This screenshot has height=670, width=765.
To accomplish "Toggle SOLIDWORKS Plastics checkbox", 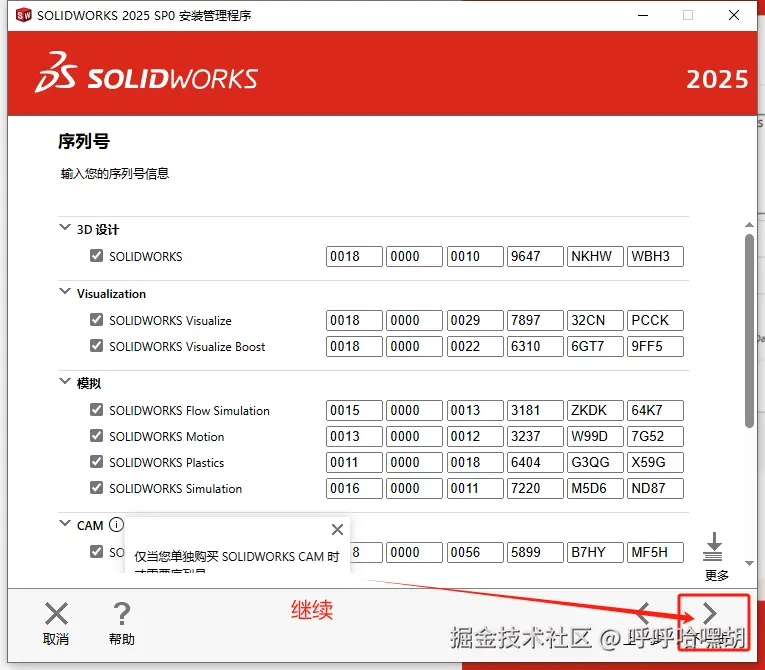I will tap(97, 462).
